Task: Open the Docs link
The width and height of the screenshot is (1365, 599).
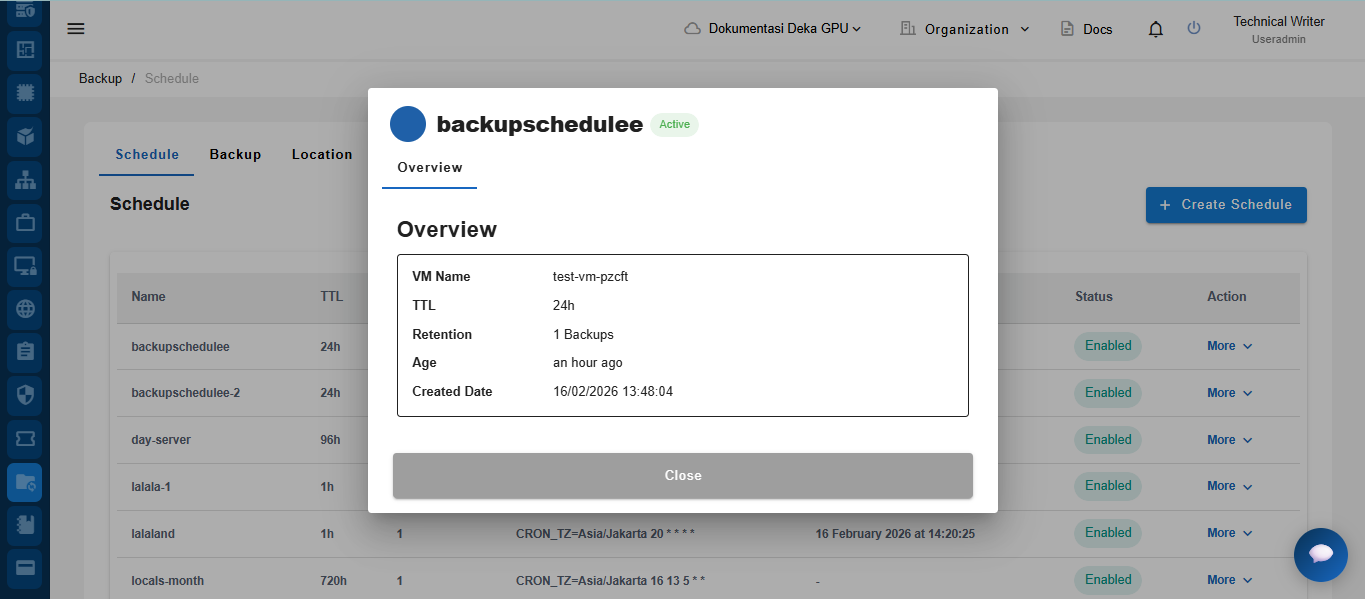Action: [1086, 29]
